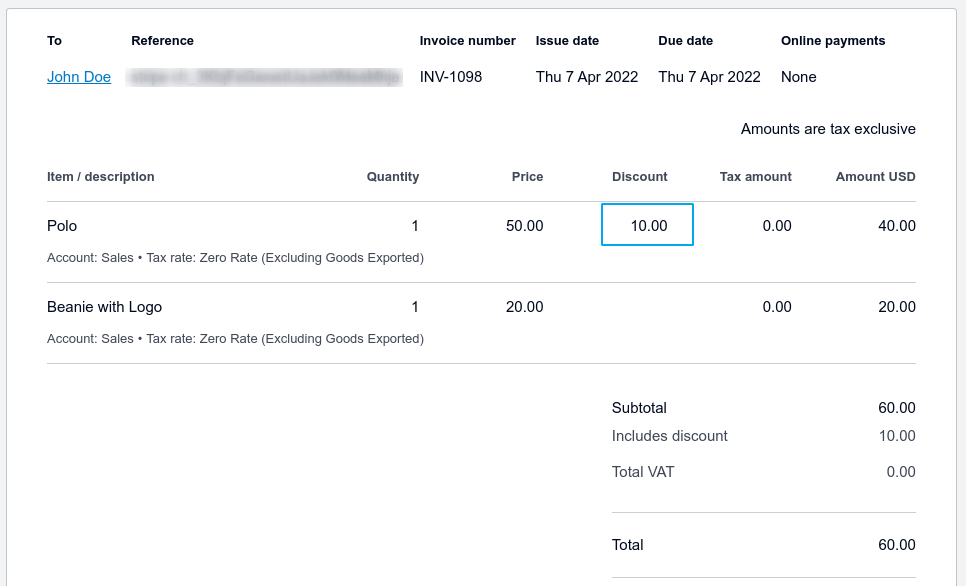Select the invoice number INV-1098
This screenshot has height=586, width=966.
(450, 77)
